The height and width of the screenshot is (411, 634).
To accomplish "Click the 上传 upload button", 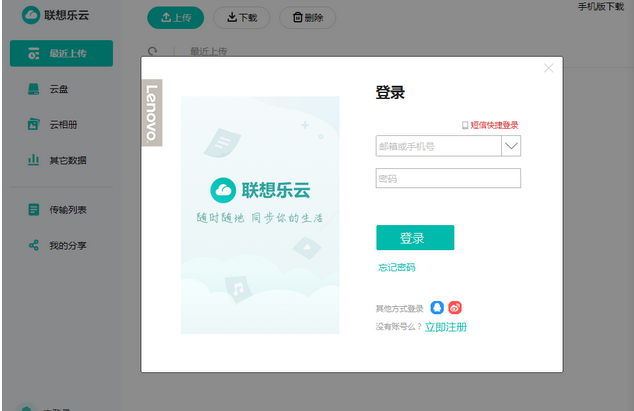I will pos(175,17).
